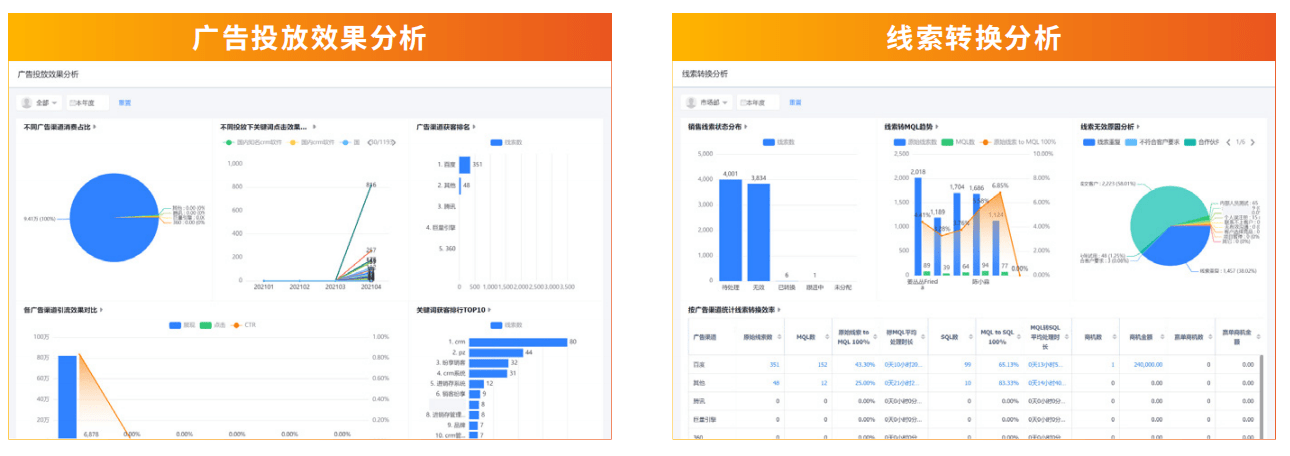The image size is (1290, 456).
Task: Open the 240,000.00 amount link
Action: pyautogui.click(x=1146, y=365)
